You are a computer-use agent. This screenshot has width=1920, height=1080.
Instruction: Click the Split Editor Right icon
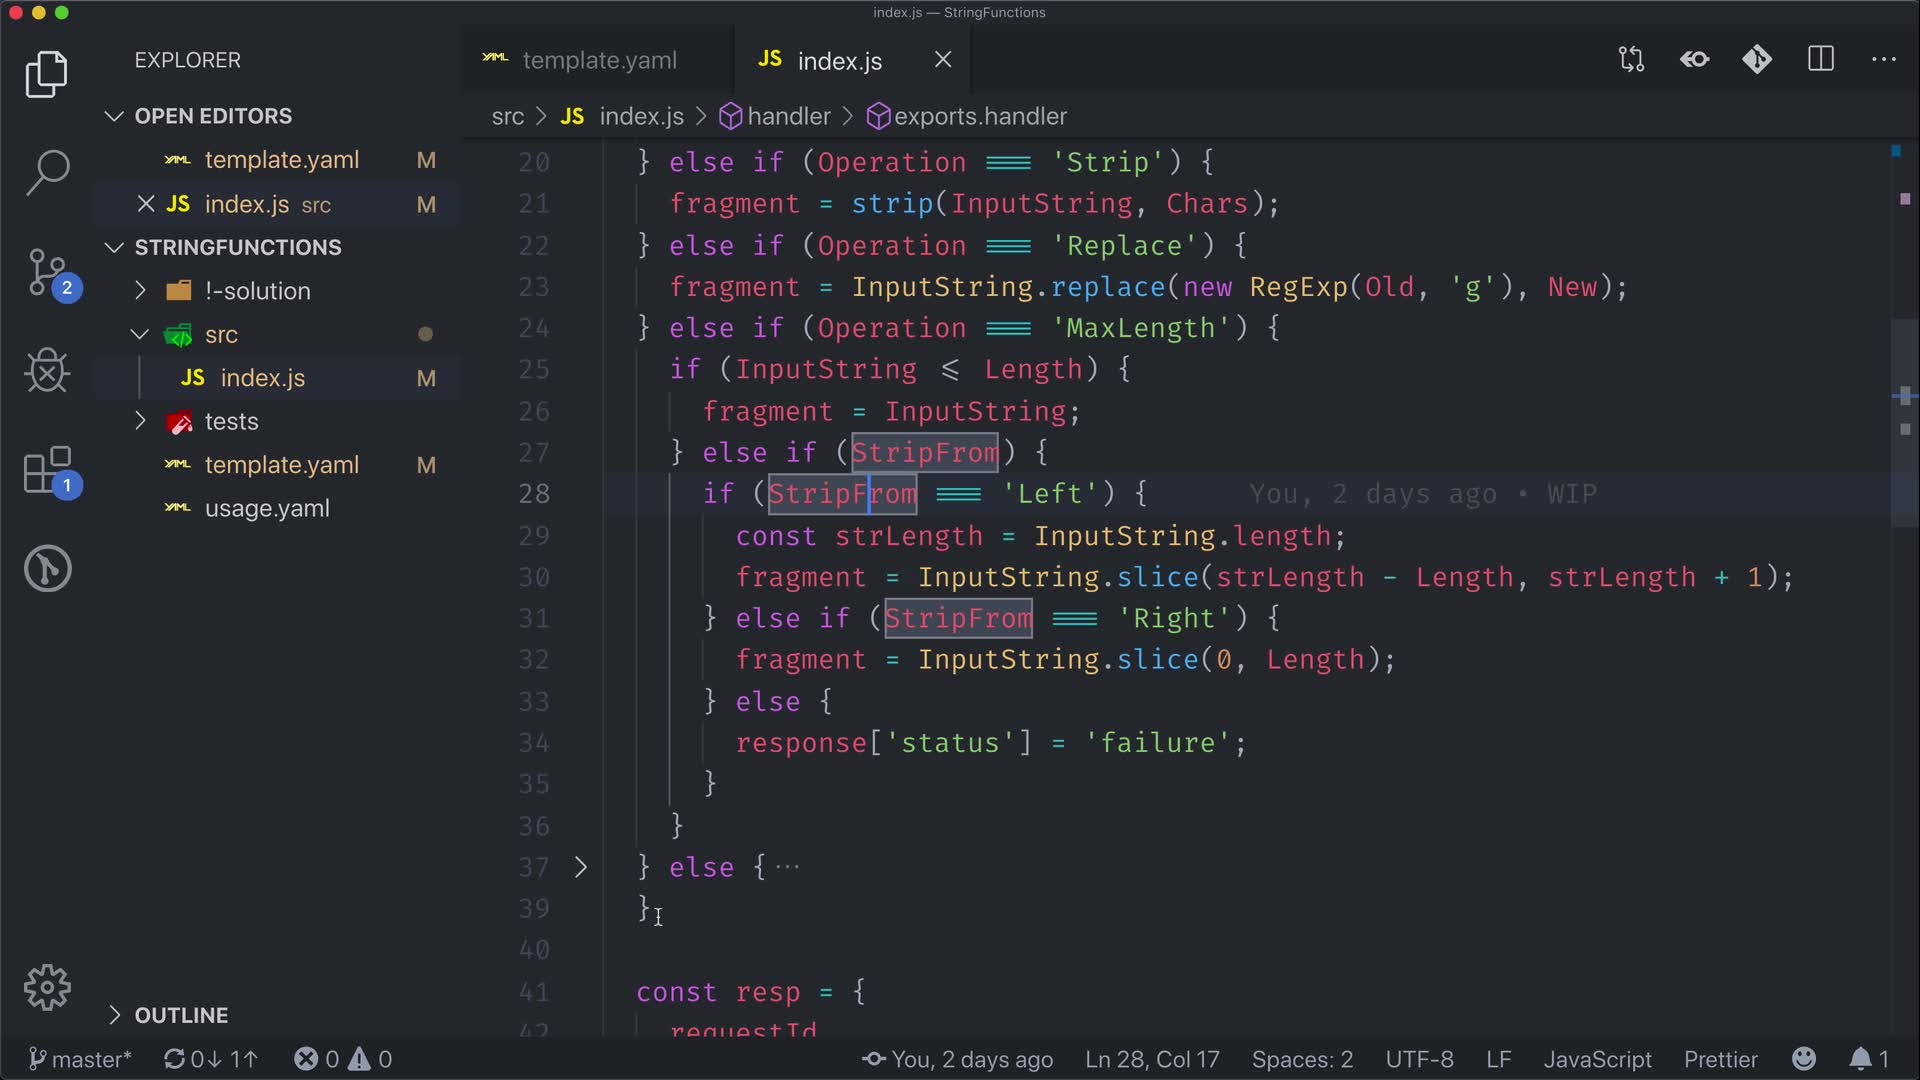[1821, 59]
